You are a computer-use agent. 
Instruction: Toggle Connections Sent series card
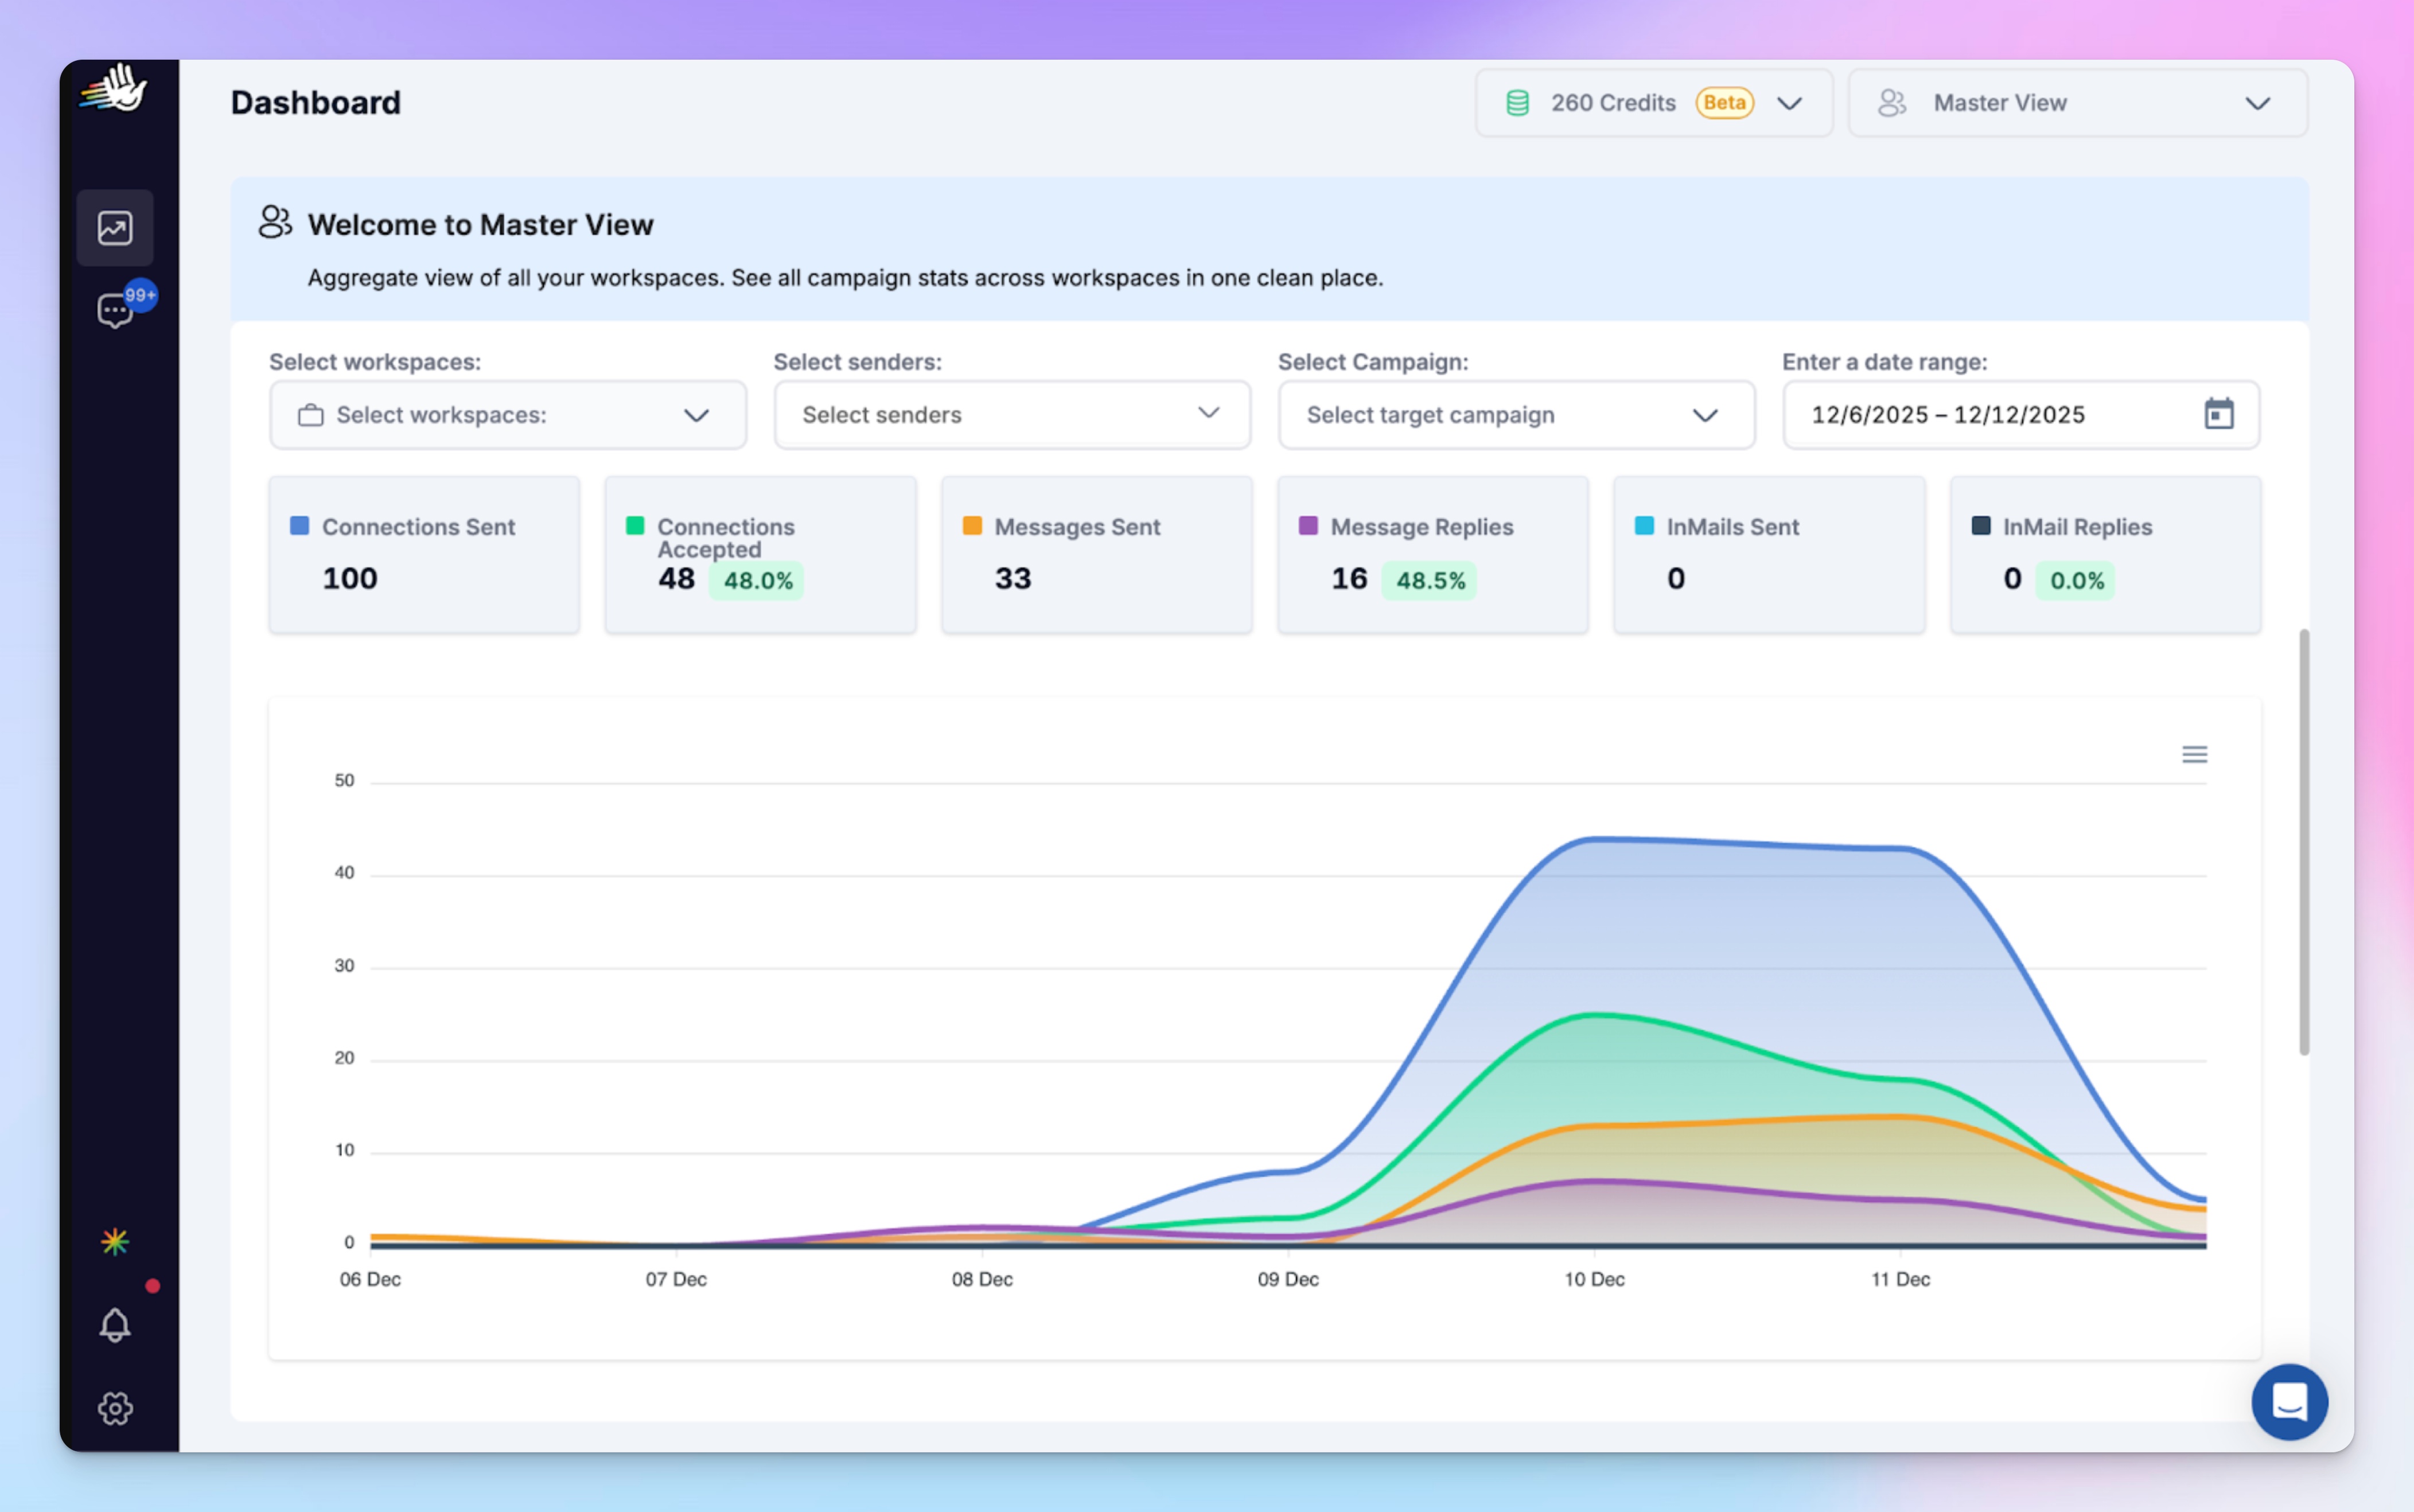pos(424,554)
